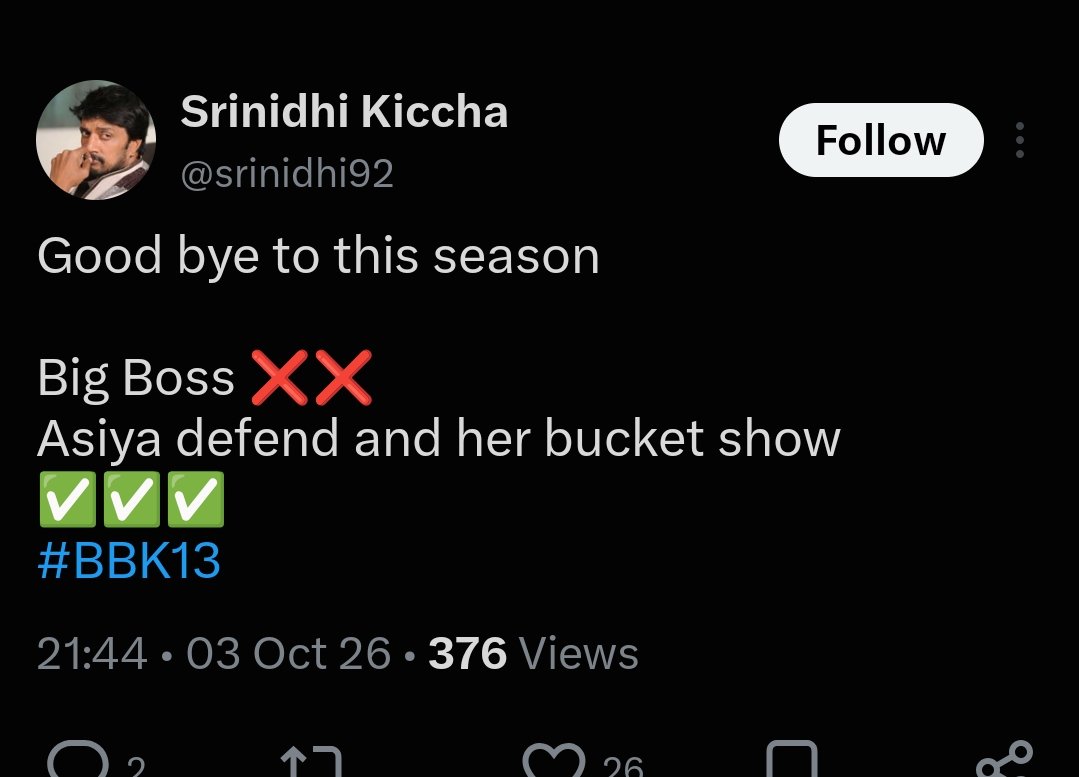Select the 'Good bye to this season' text

(x=319, y=256)
